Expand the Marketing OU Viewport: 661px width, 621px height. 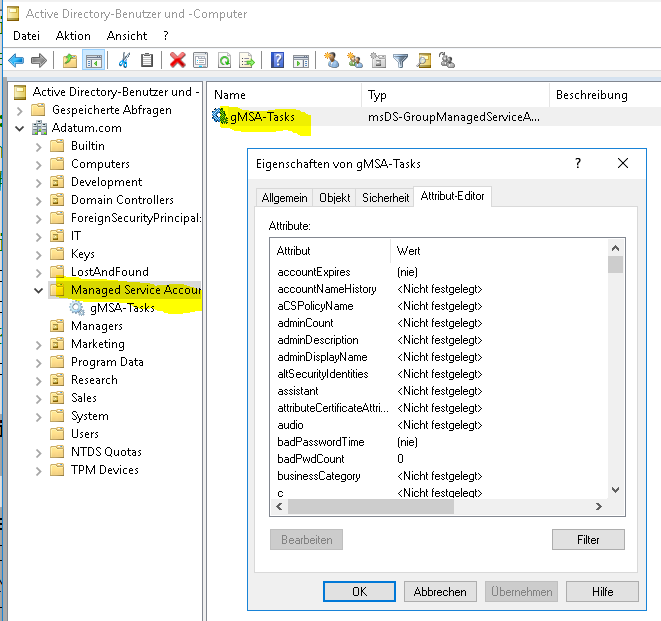38,345
